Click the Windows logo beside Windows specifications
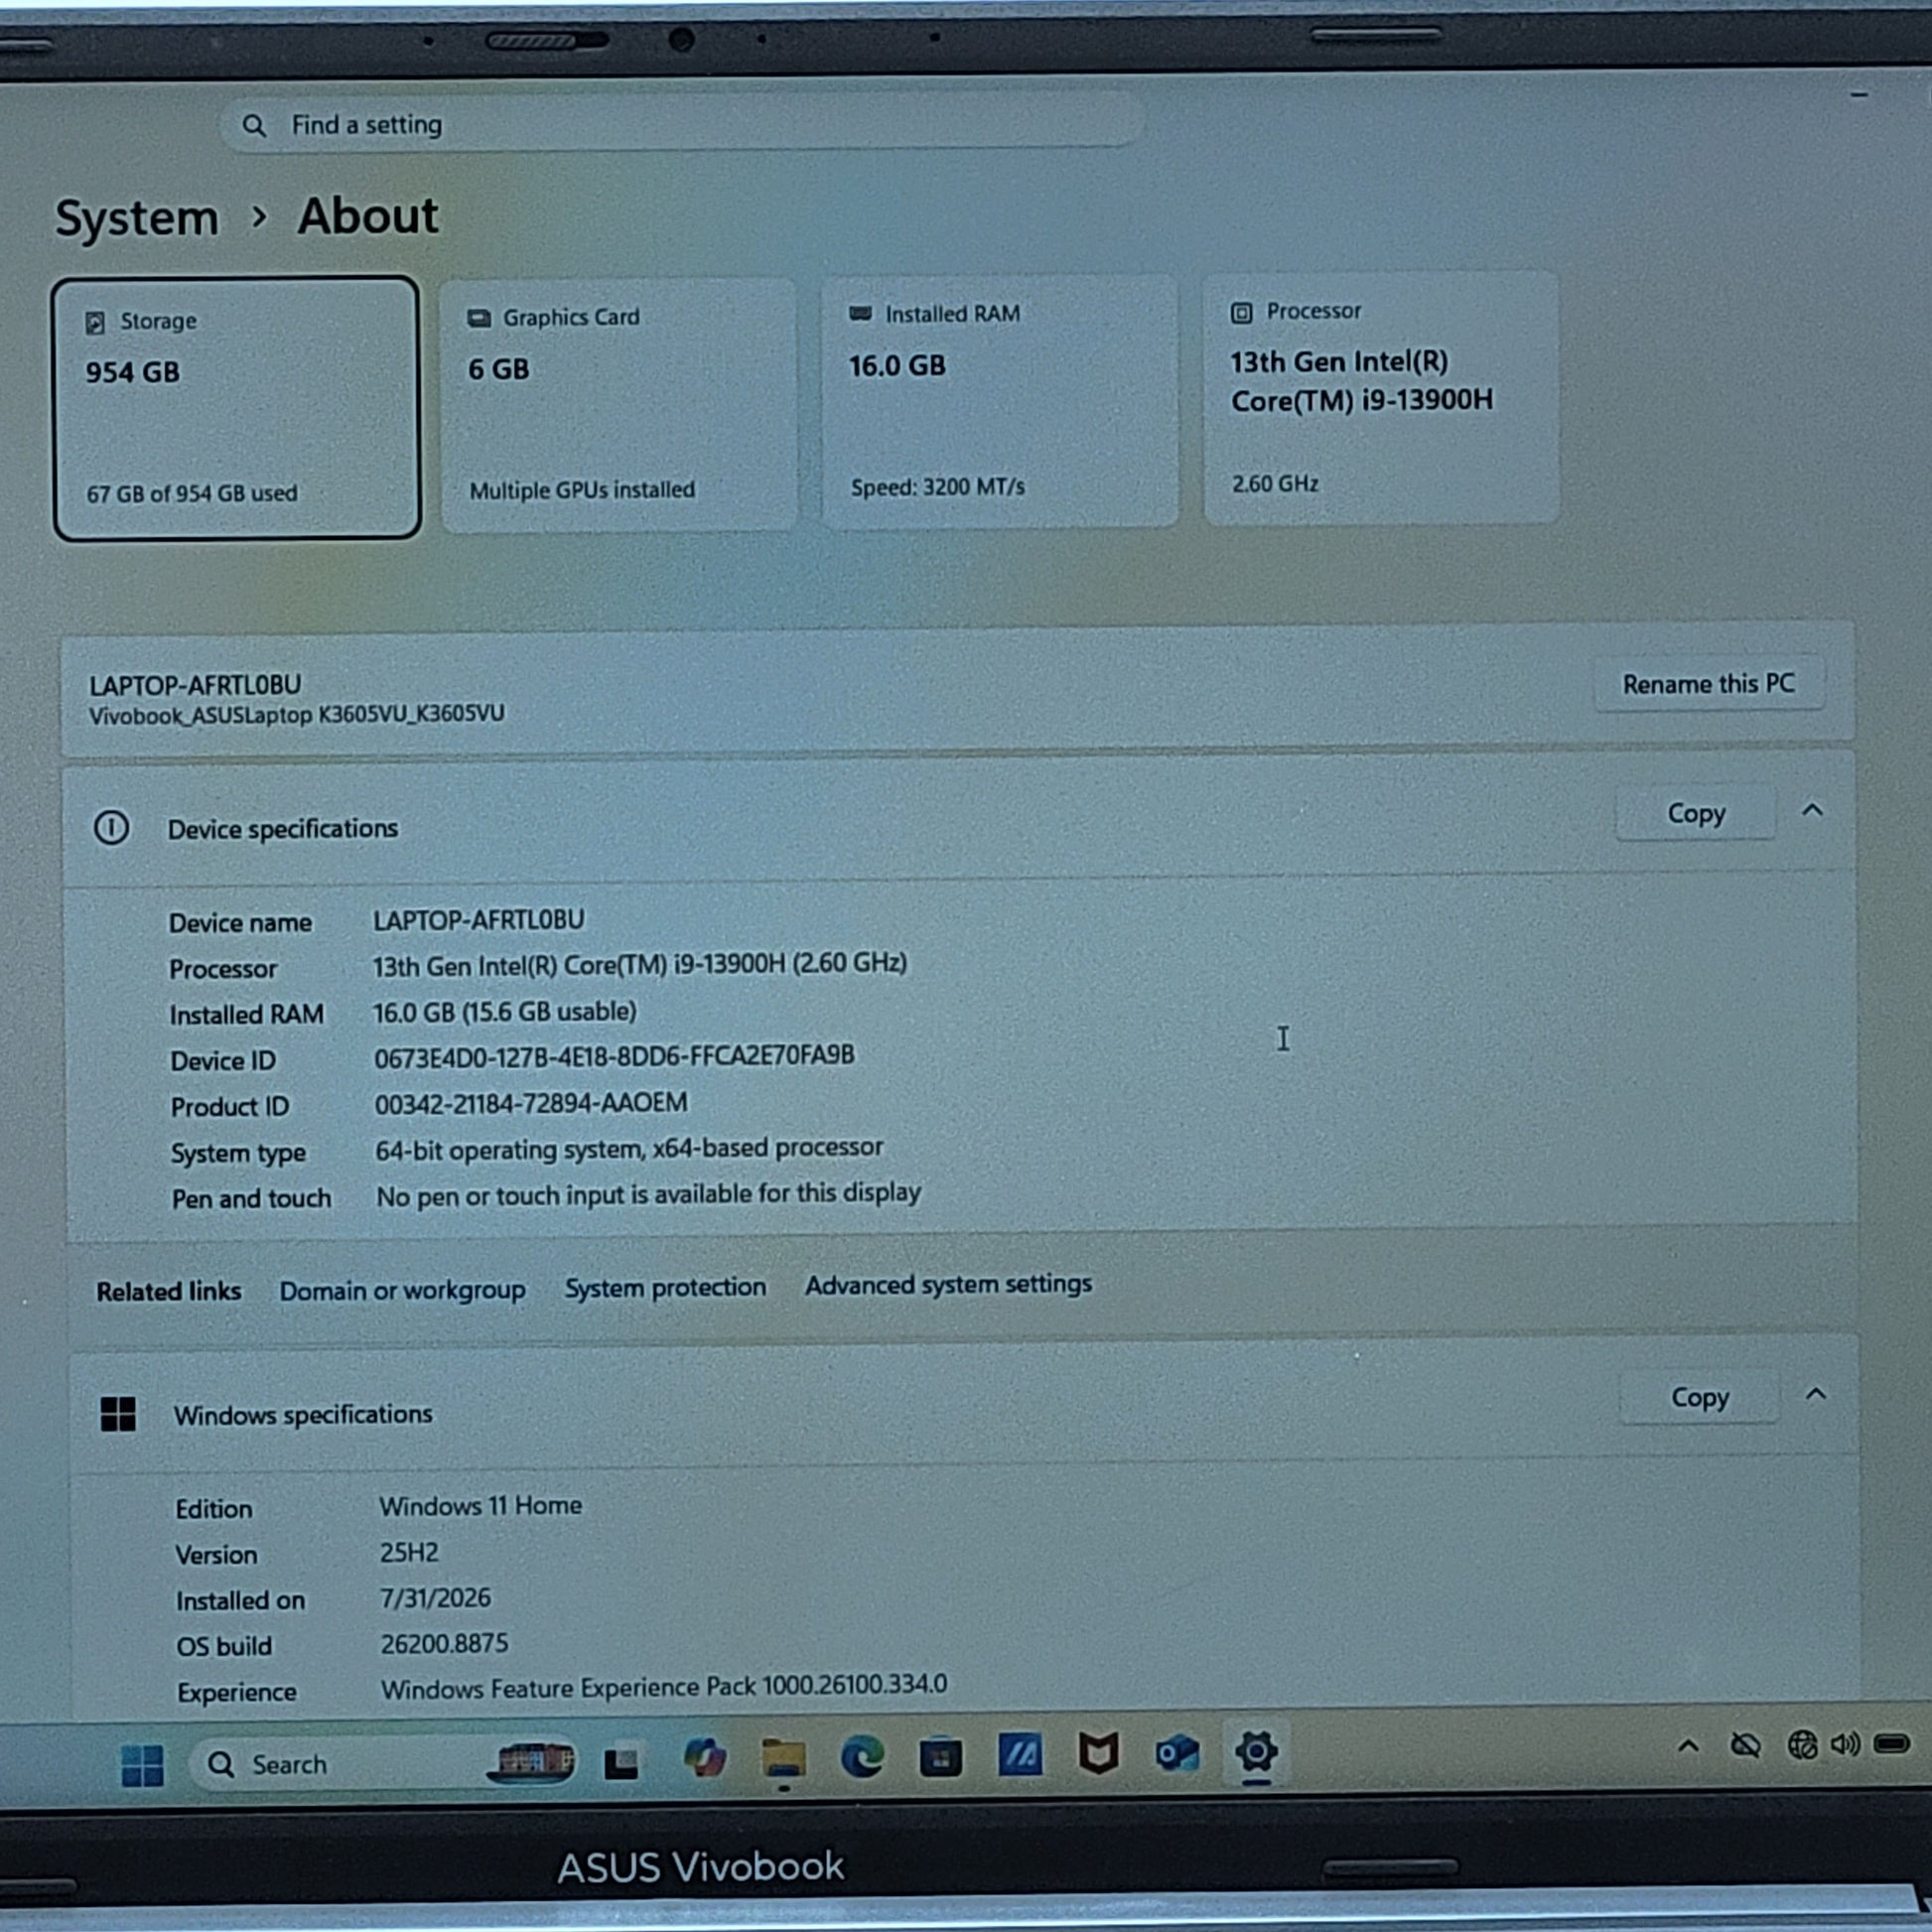 coord(118,1414)
